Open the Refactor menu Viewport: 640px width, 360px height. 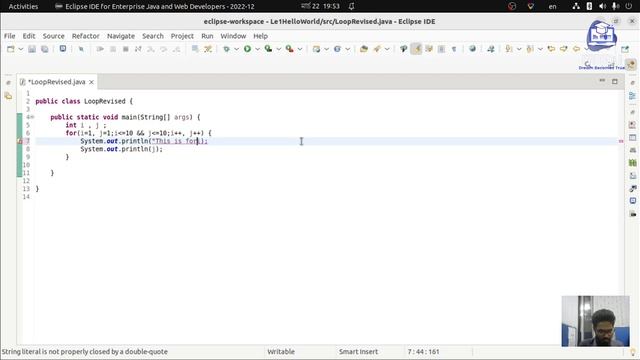pos(86,36)
